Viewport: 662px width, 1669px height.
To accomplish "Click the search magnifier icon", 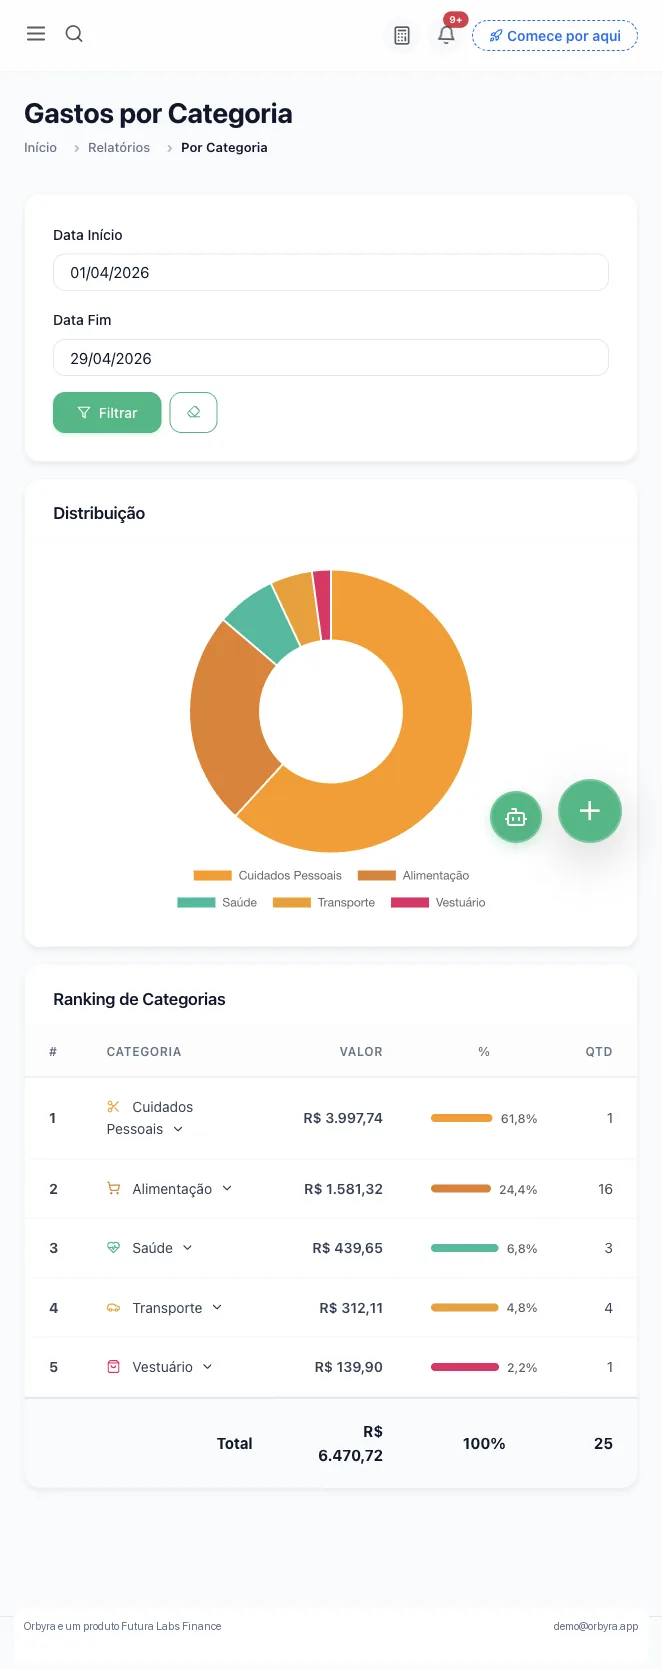I will 74,34.
